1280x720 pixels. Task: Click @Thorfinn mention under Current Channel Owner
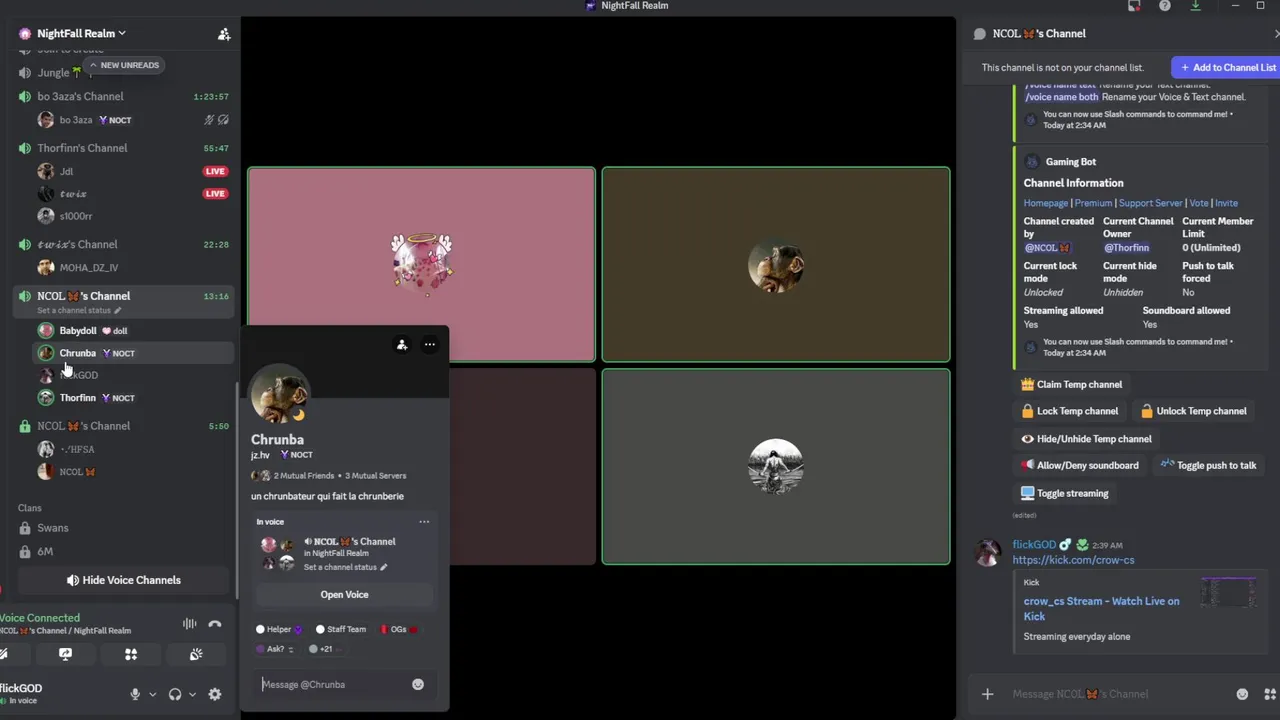tap(1126, 248)
